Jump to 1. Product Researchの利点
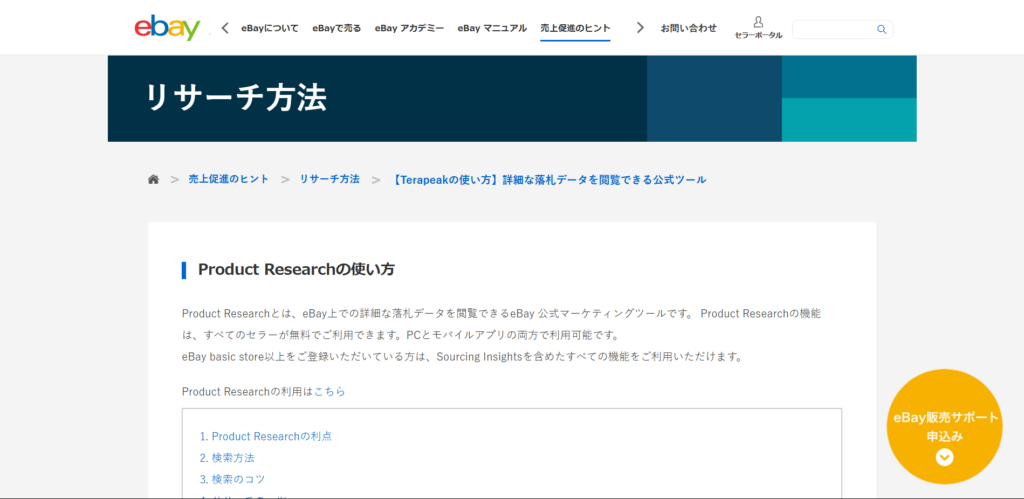 266,436
